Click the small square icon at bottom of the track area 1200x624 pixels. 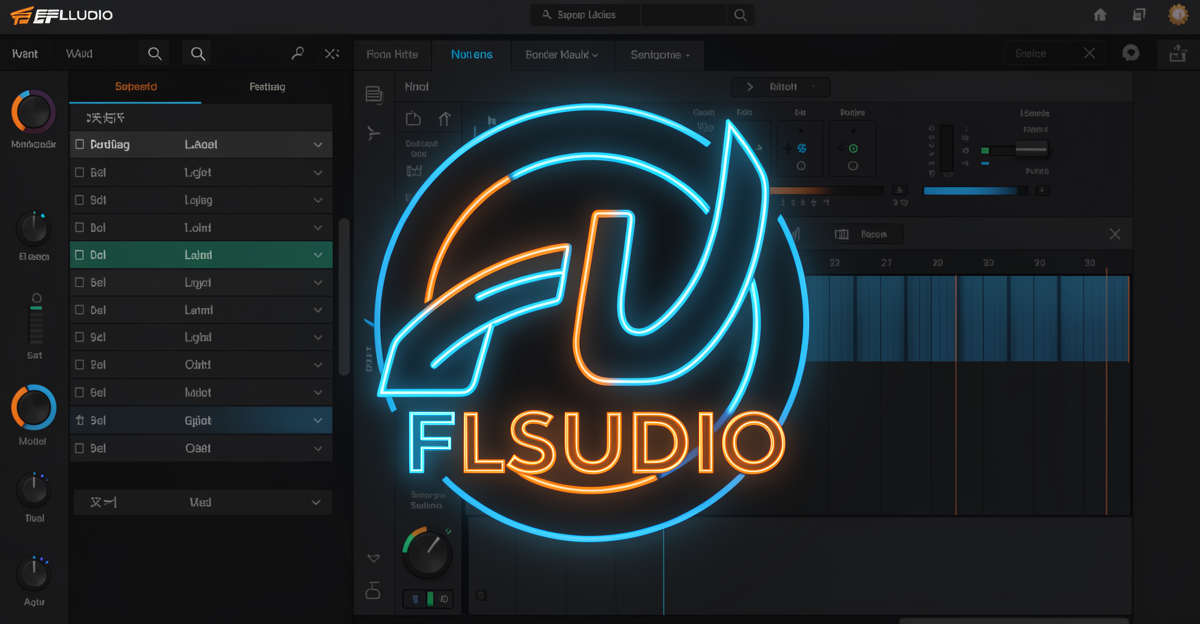point(481,595)
